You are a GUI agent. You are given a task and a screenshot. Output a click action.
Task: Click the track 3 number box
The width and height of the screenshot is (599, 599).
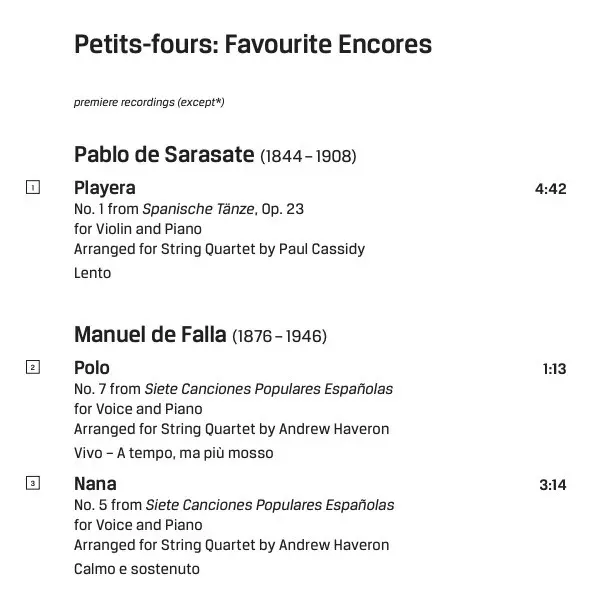33,483
